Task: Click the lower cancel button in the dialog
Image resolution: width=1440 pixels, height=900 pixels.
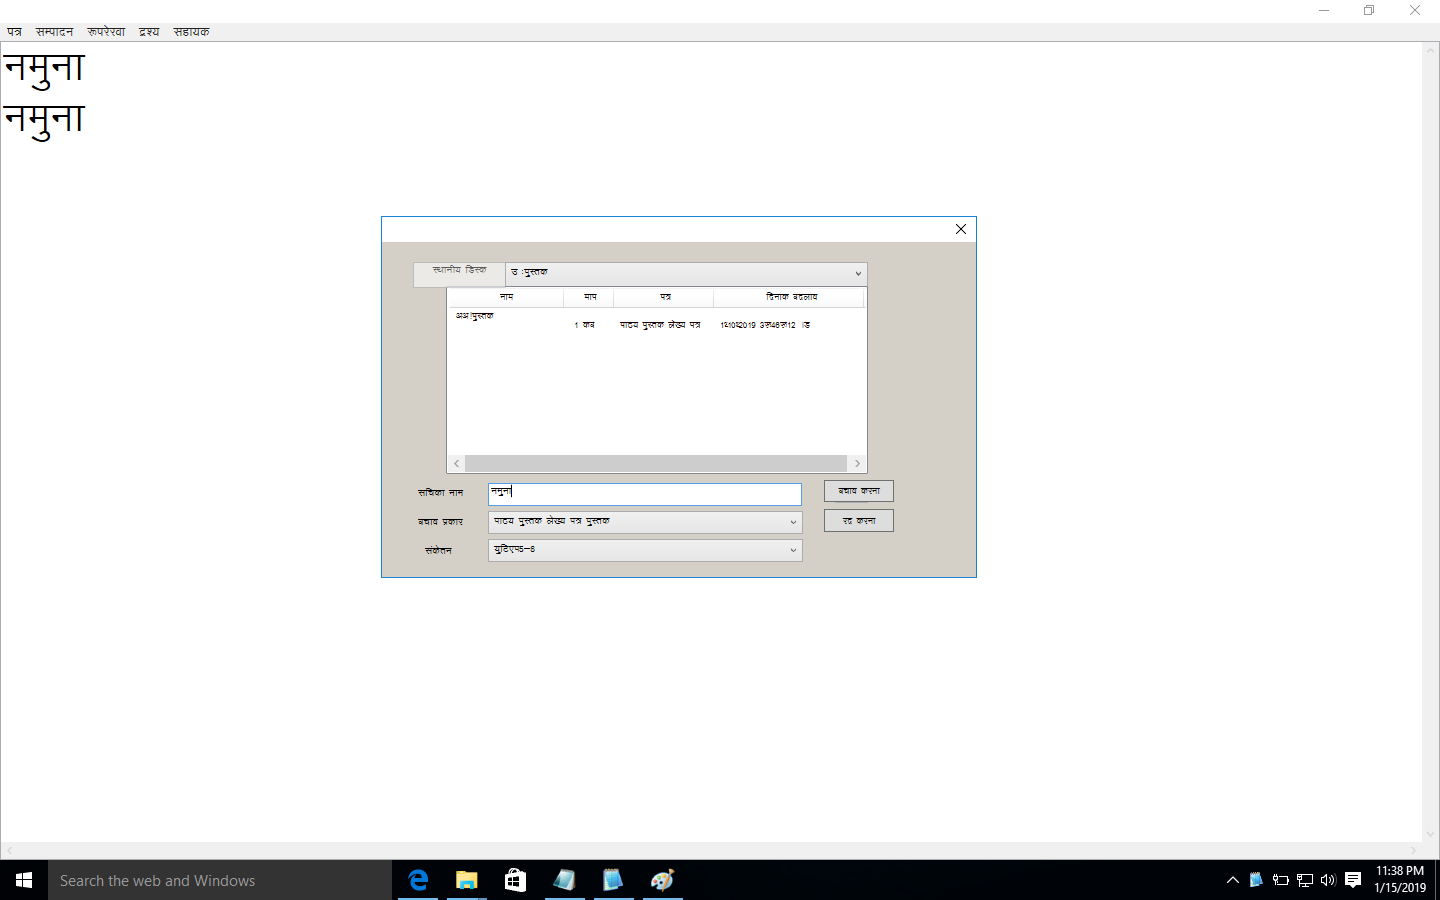Action: click(x=858, y=521)
